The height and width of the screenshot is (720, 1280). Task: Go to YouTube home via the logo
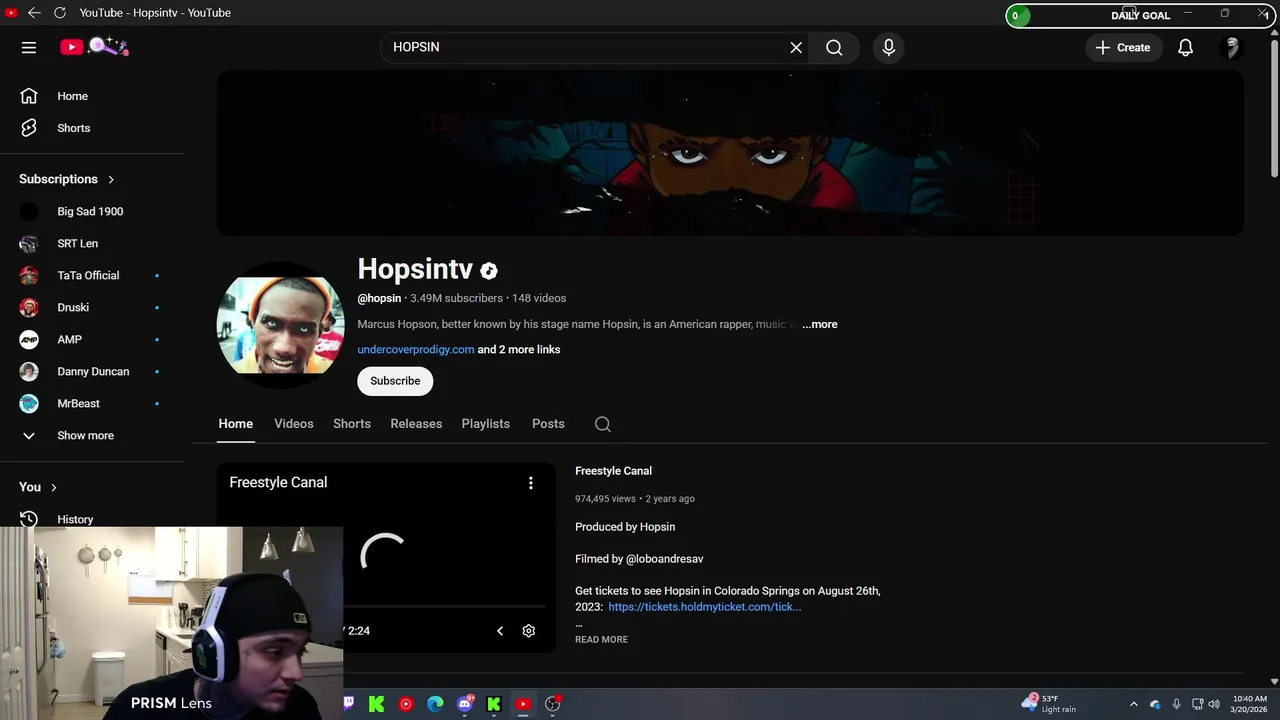pyautogui.click(x=93, y=47)
